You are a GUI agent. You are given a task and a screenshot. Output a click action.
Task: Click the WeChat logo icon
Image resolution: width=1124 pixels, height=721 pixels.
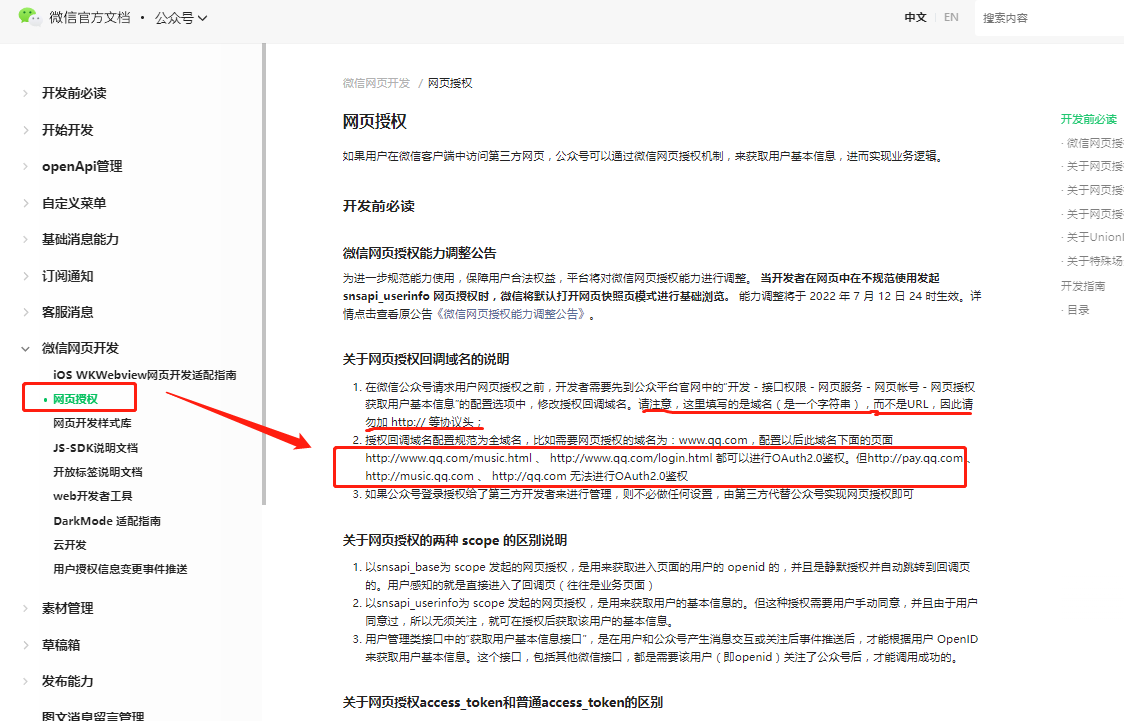point(29,16)
